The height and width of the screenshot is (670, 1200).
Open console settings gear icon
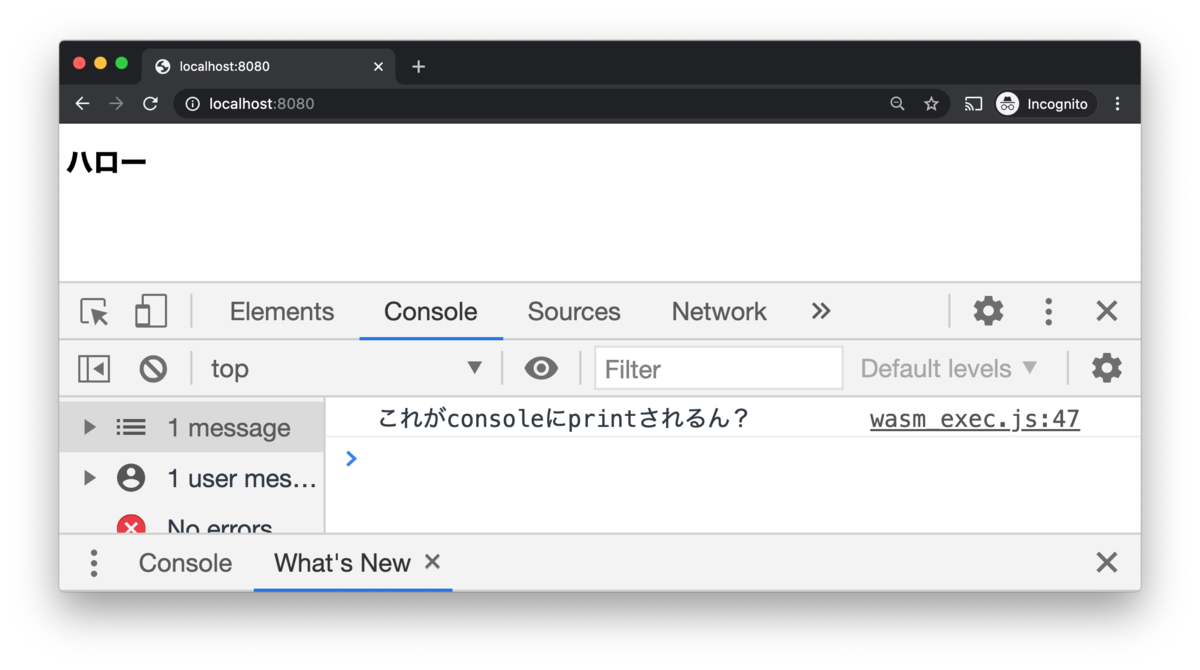(1106, 368)
